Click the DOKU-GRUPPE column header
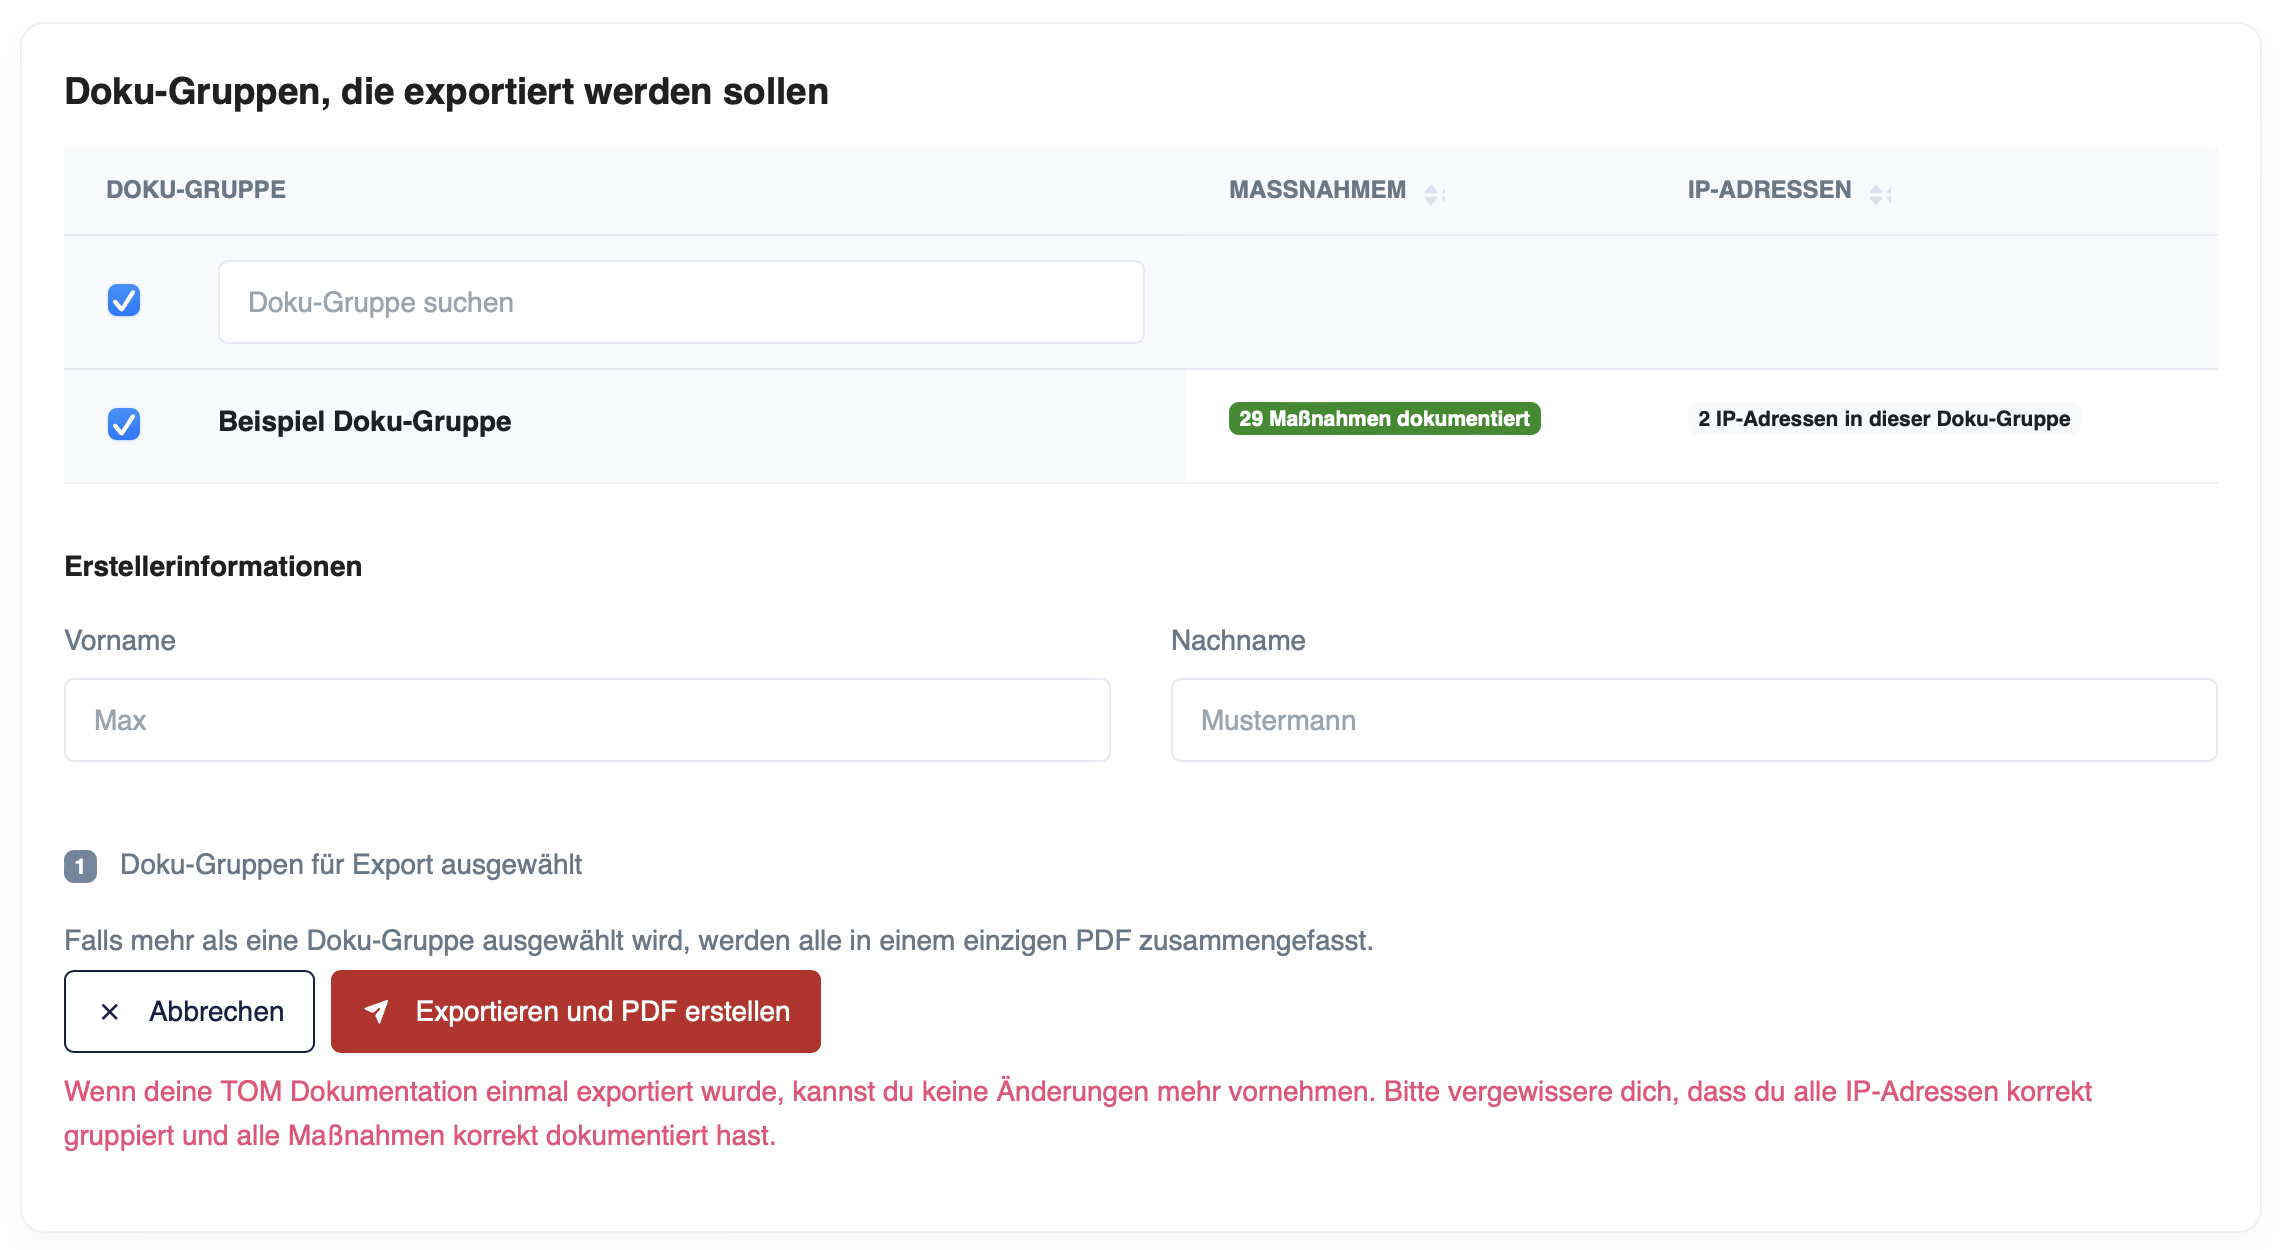Viewport: 2284px width, 1250px height. (196, 190)
